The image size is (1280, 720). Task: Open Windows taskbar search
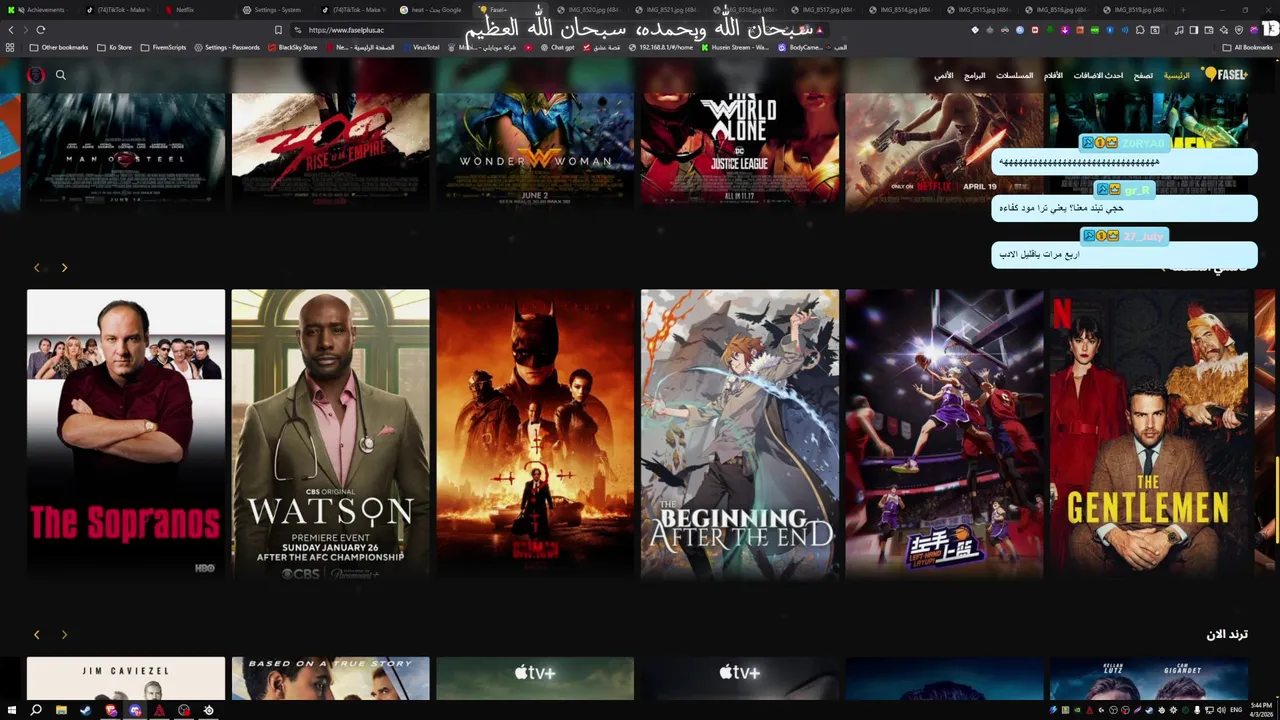point(36,710)
